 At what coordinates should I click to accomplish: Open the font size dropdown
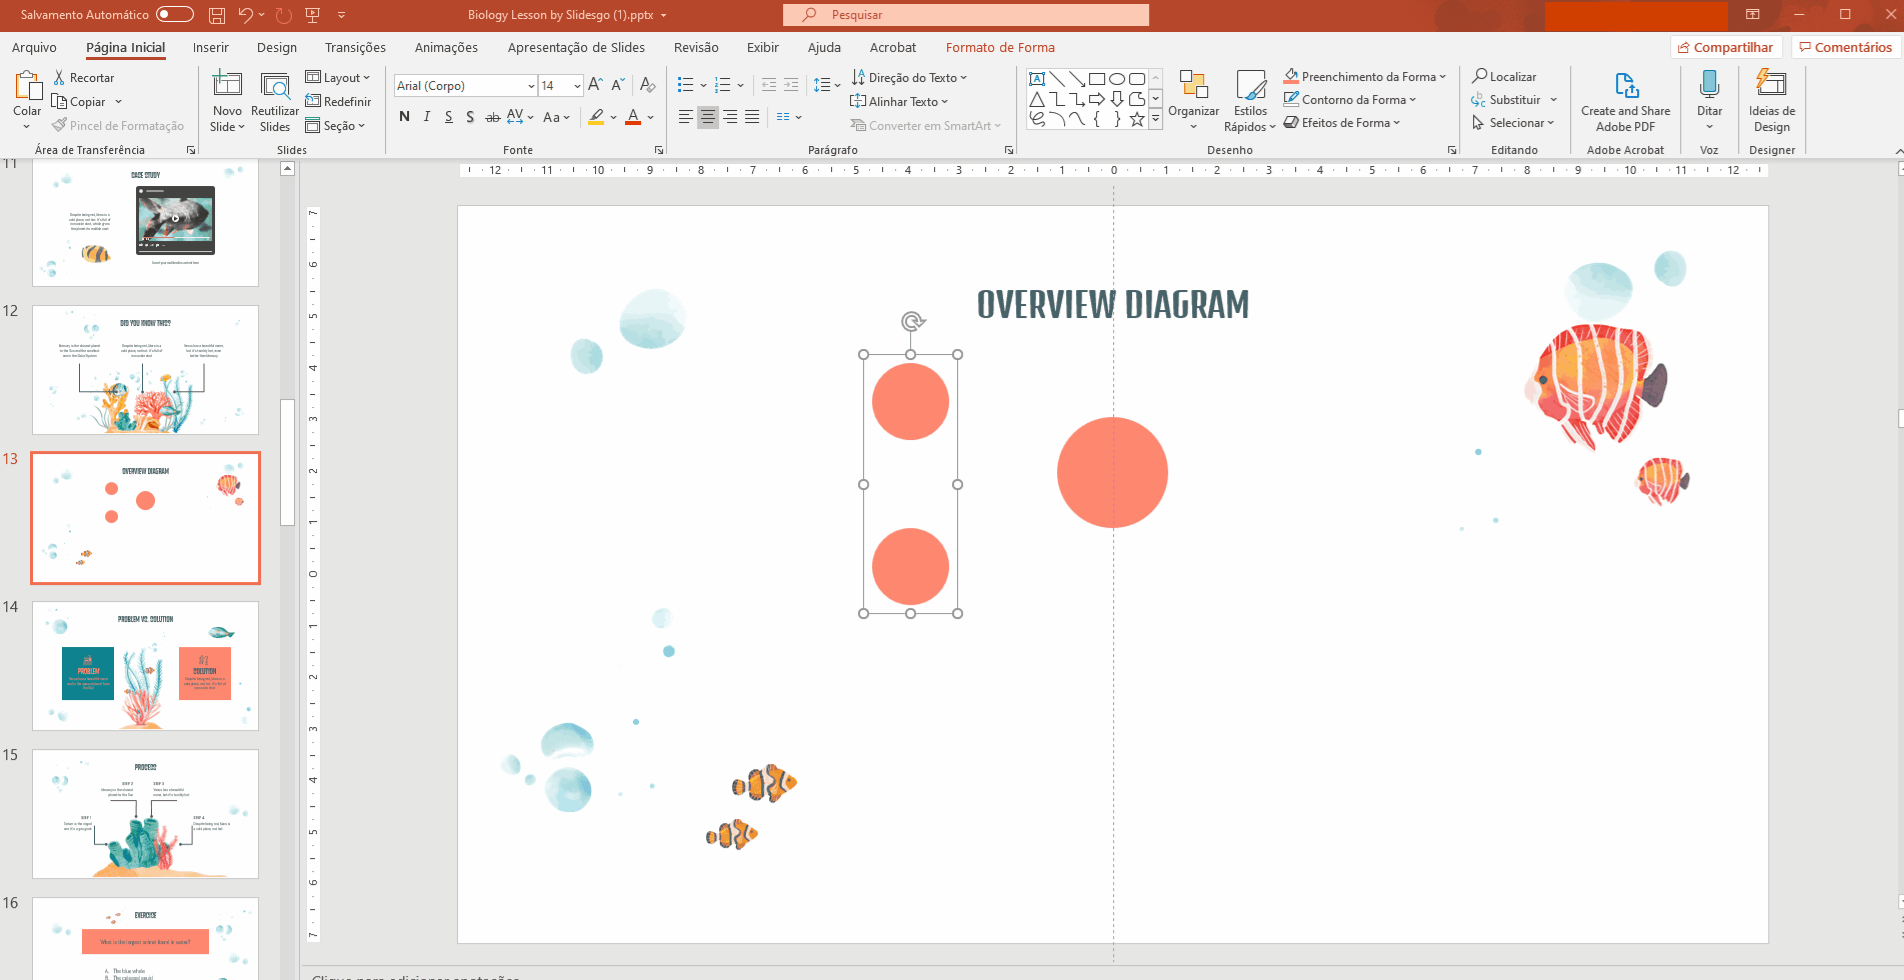[577, 86]
